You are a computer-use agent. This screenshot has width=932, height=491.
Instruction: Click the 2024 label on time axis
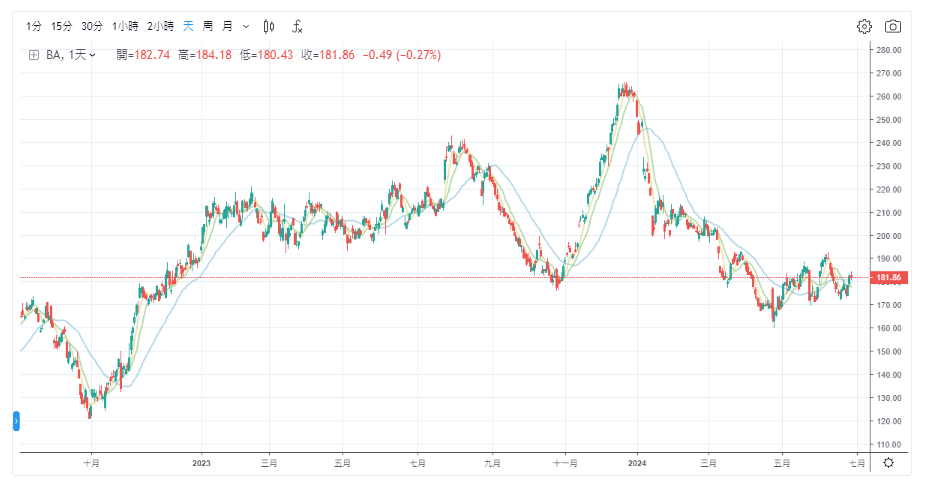coord(638,463)
